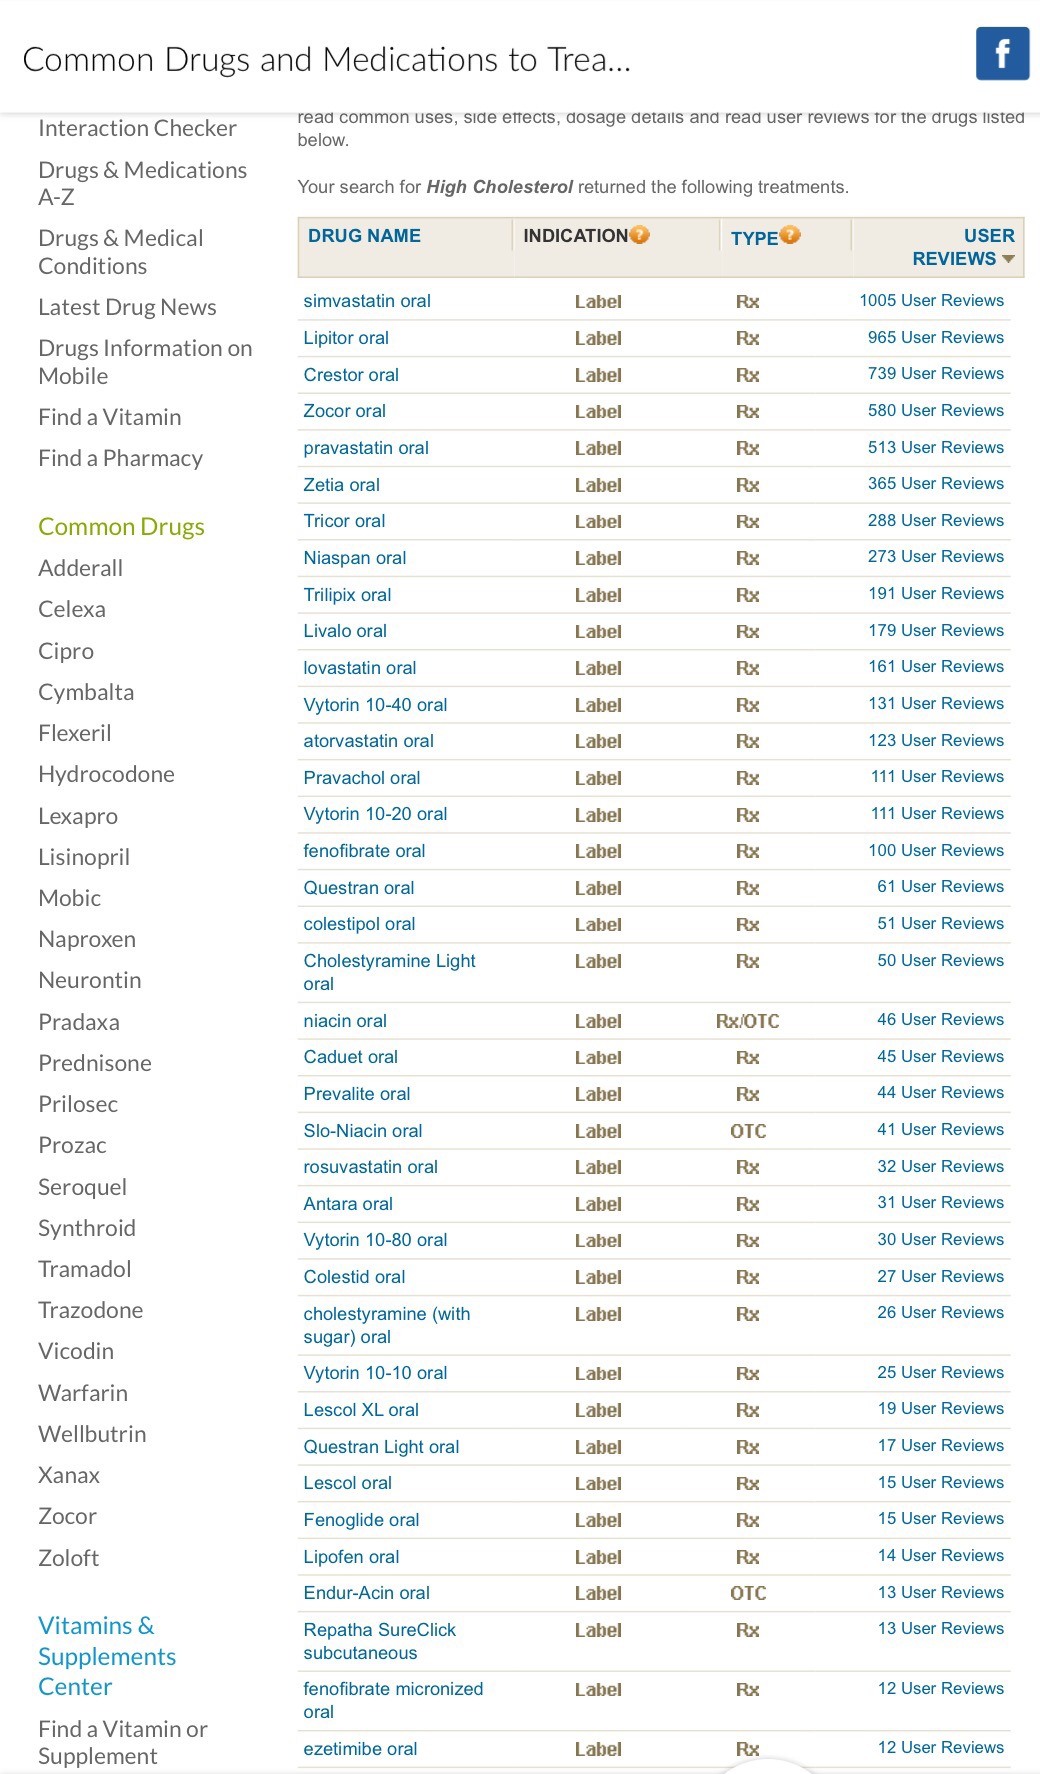Click the Rx icon for Tricor oral
This screenshot has width=1040, height=1774.
point(747,522)
